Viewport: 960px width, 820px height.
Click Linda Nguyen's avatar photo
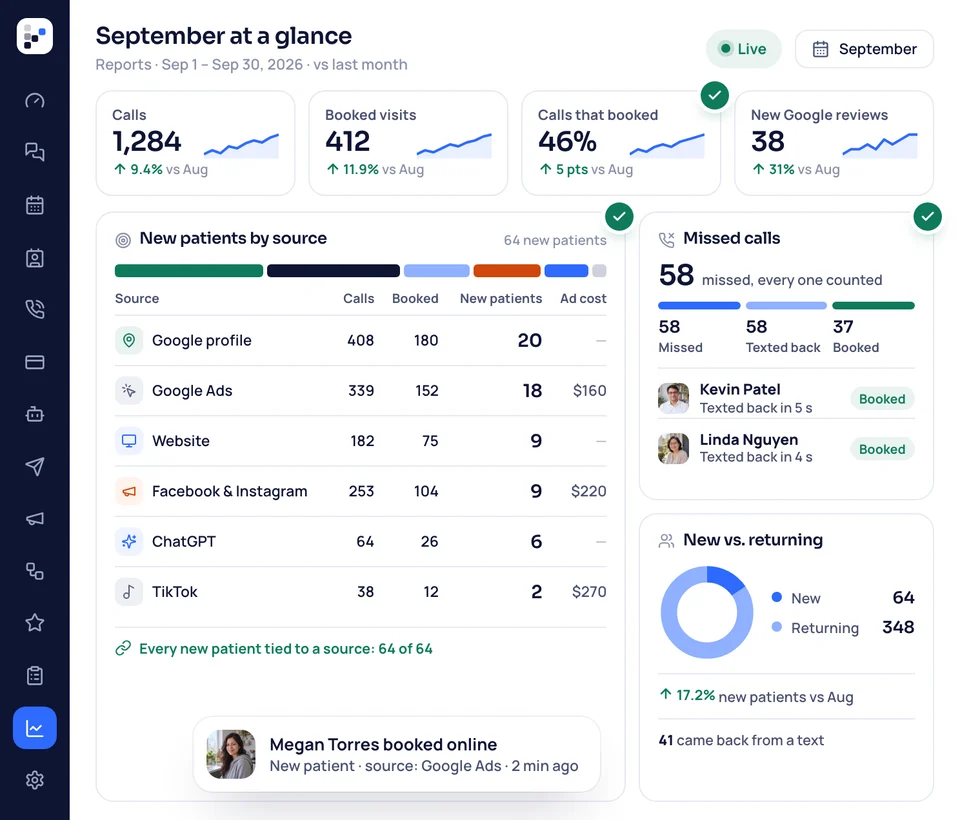tap(673, 449)
